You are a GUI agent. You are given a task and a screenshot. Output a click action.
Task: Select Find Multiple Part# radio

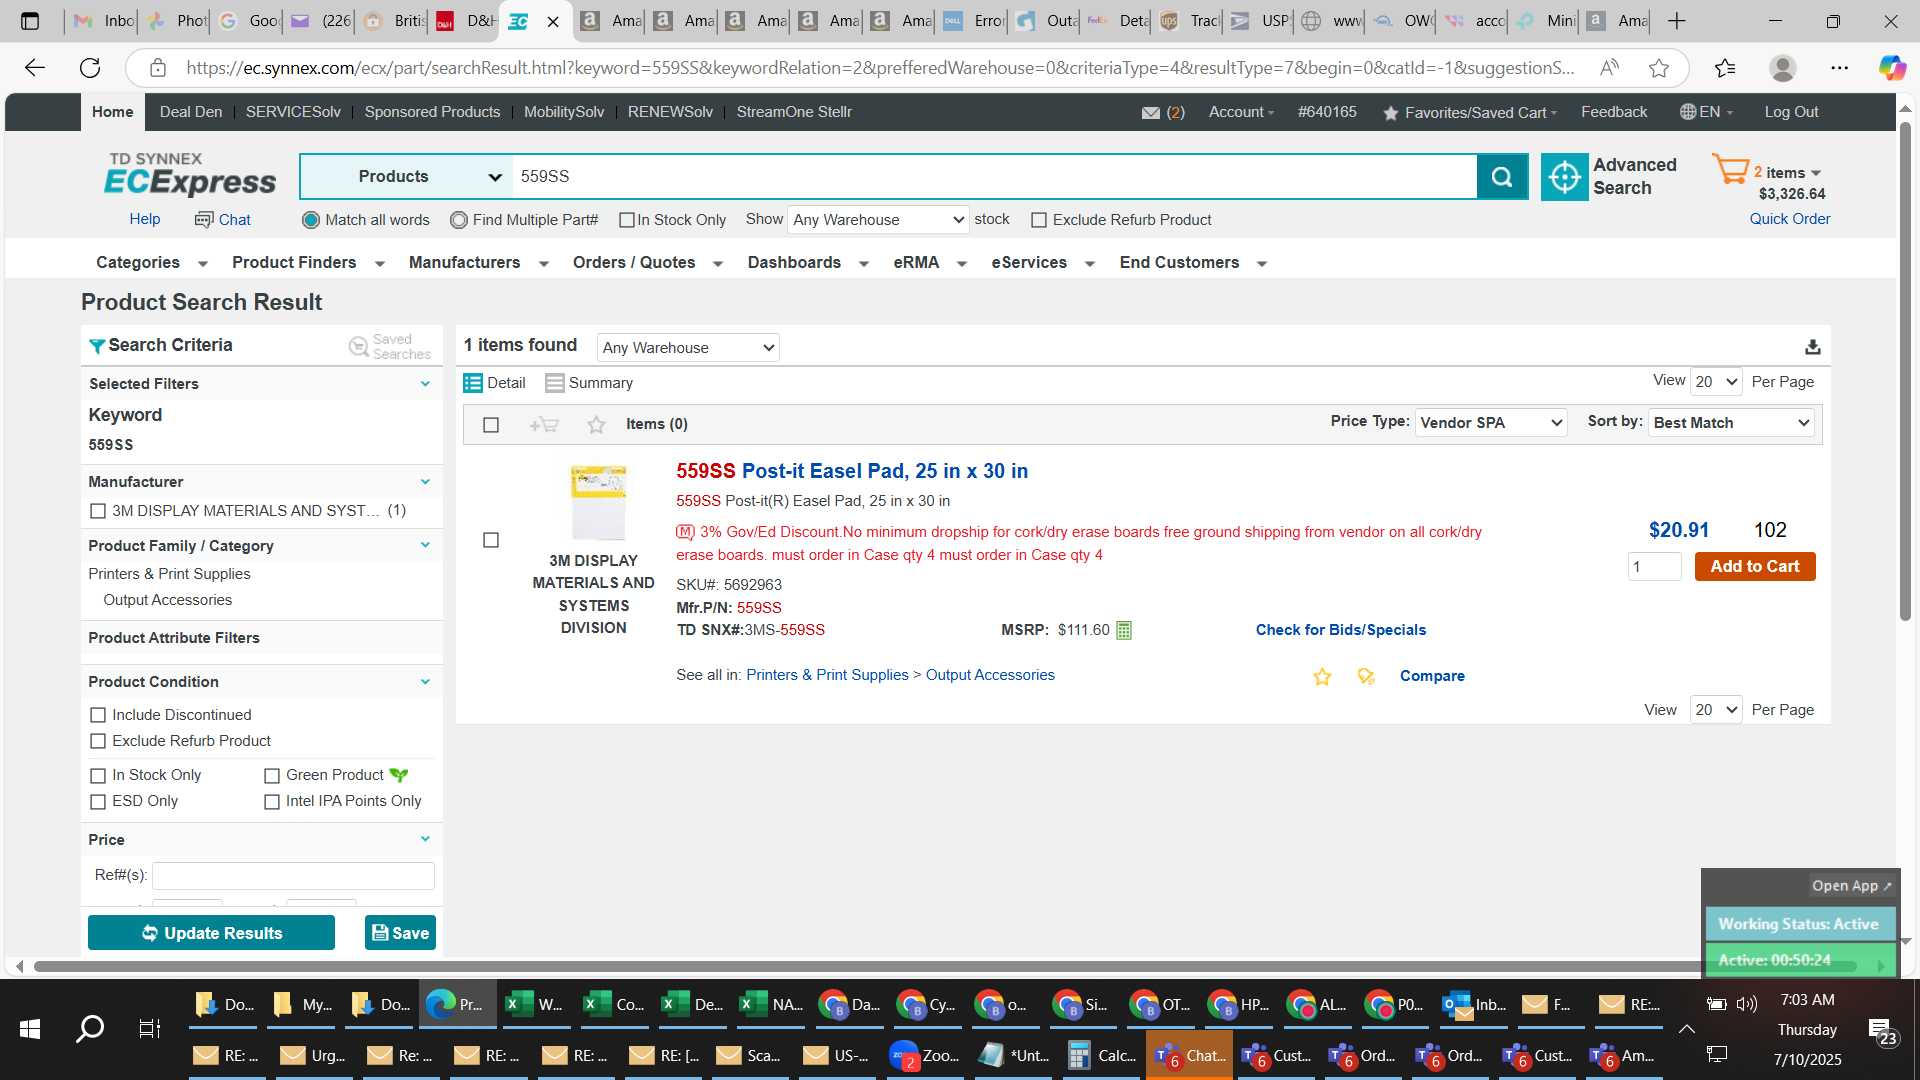coord(459,220)
